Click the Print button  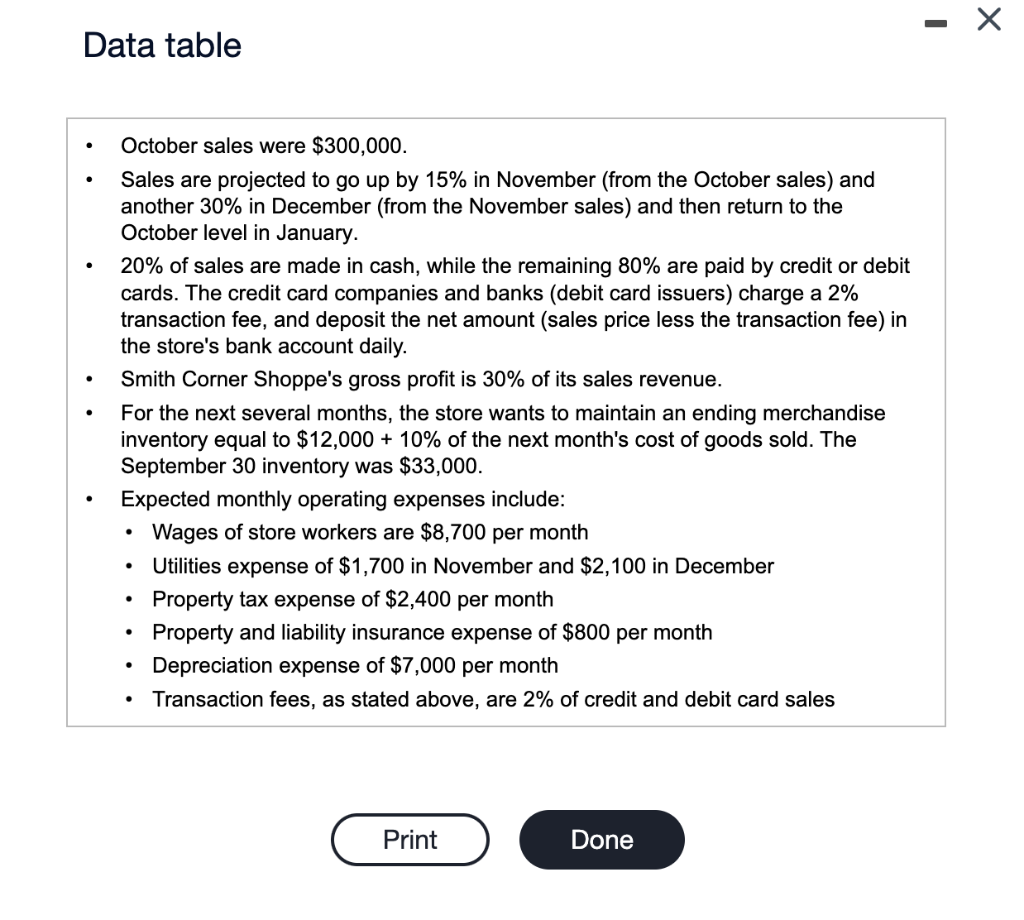409,839
